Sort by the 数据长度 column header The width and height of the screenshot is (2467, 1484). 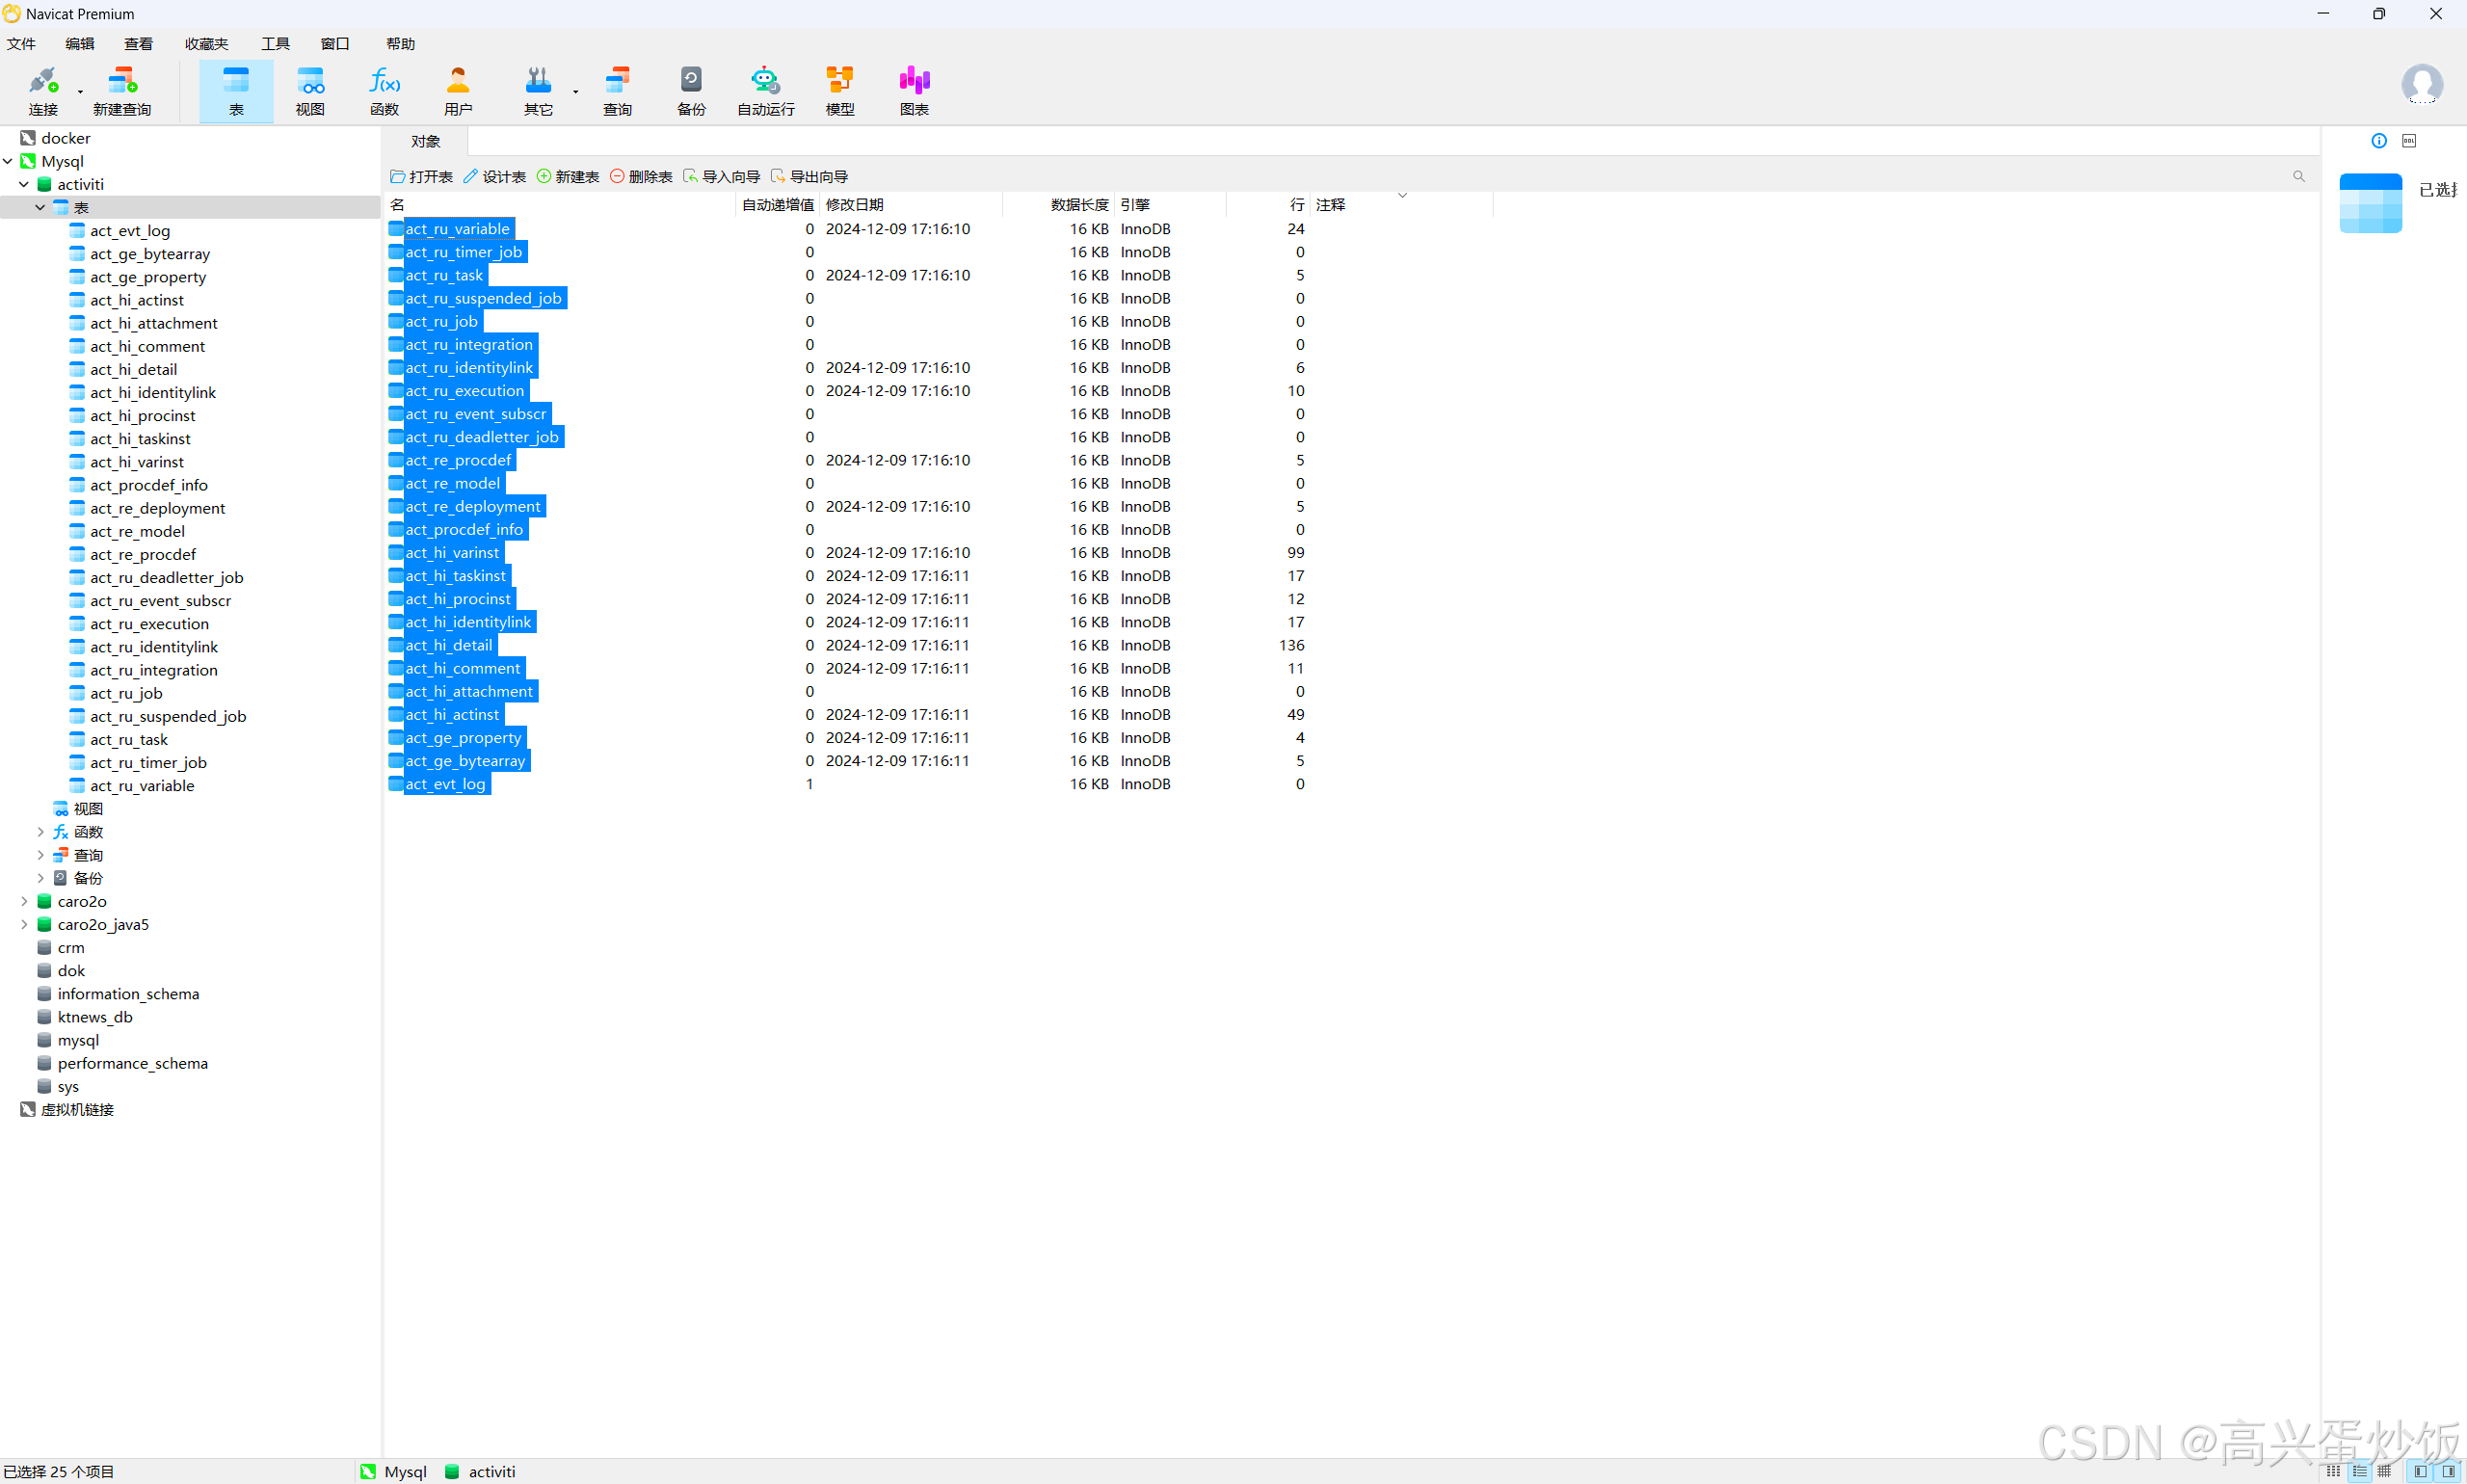[1078, 204]
